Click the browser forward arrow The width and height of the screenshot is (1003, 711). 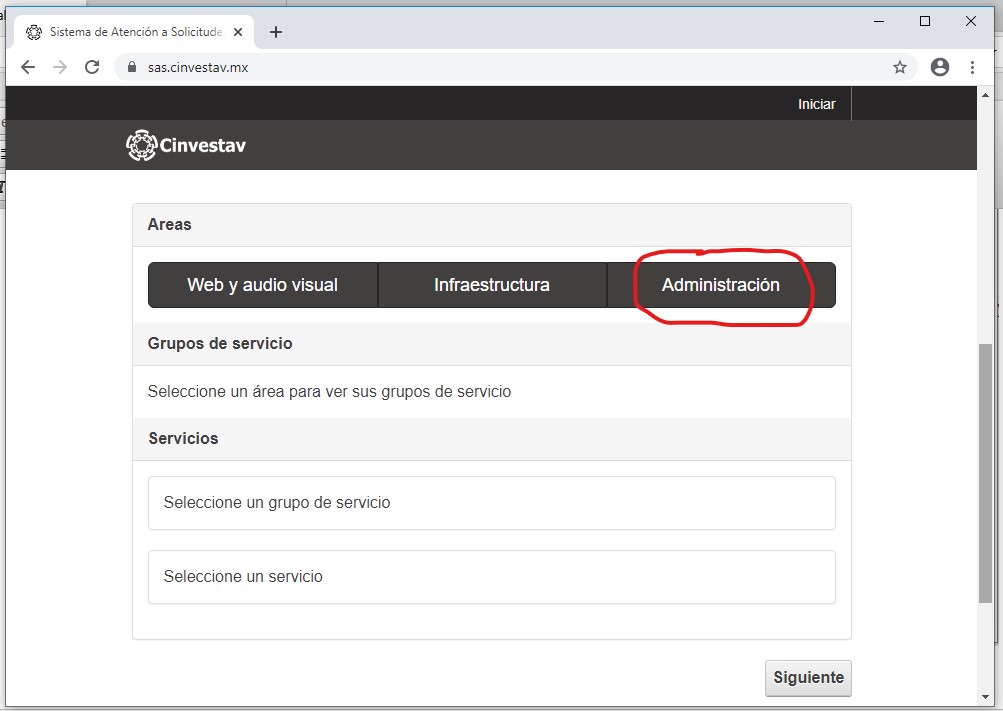[x=60, y=67]
